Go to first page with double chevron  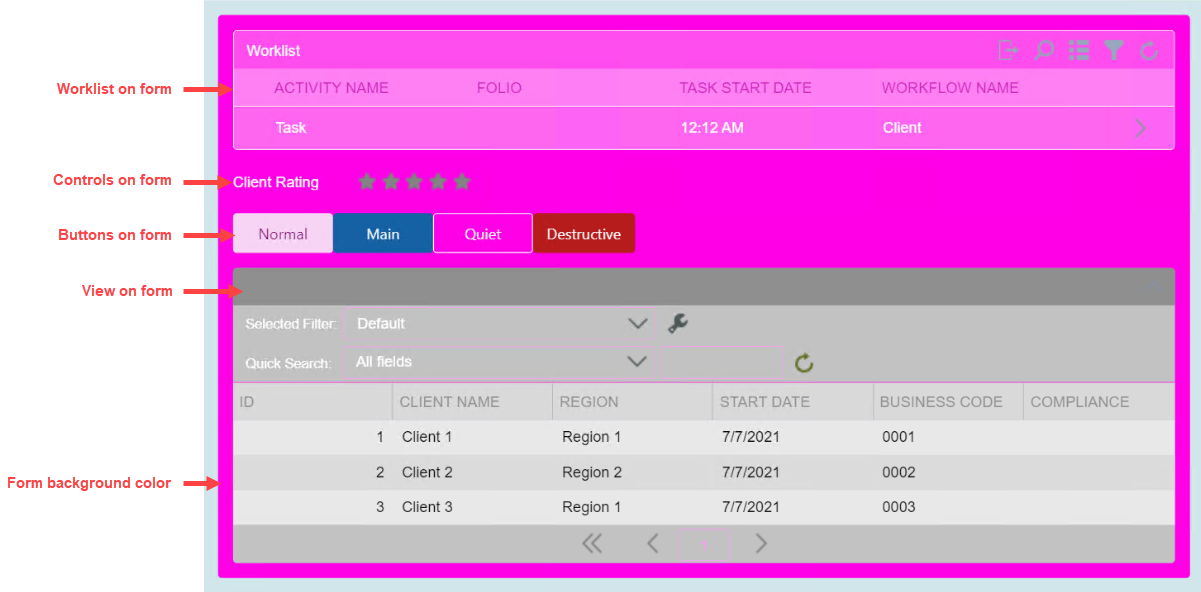[592, 543]
